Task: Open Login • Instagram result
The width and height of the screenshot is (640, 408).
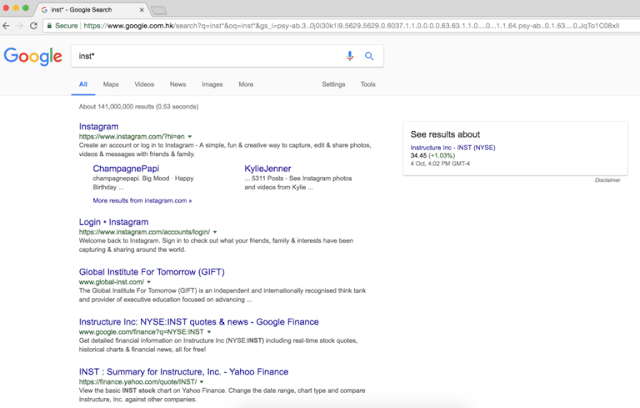Action: tap(113, 222)
